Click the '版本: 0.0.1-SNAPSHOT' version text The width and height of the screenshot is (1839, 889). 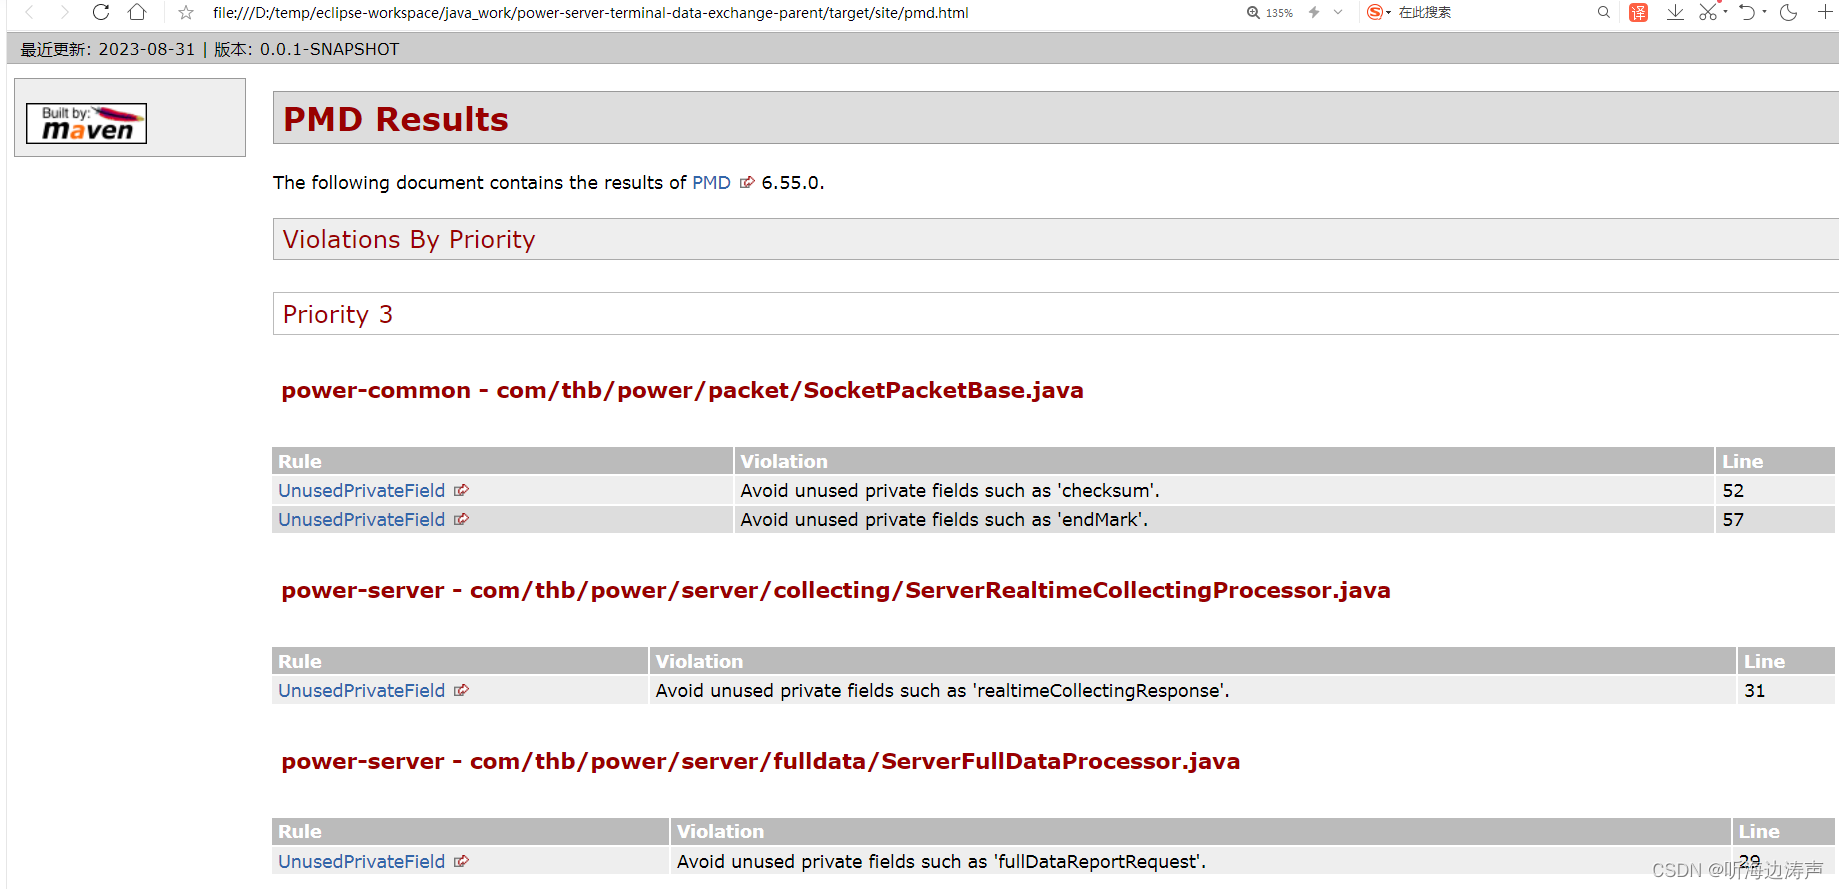click(x=306, y=49)
